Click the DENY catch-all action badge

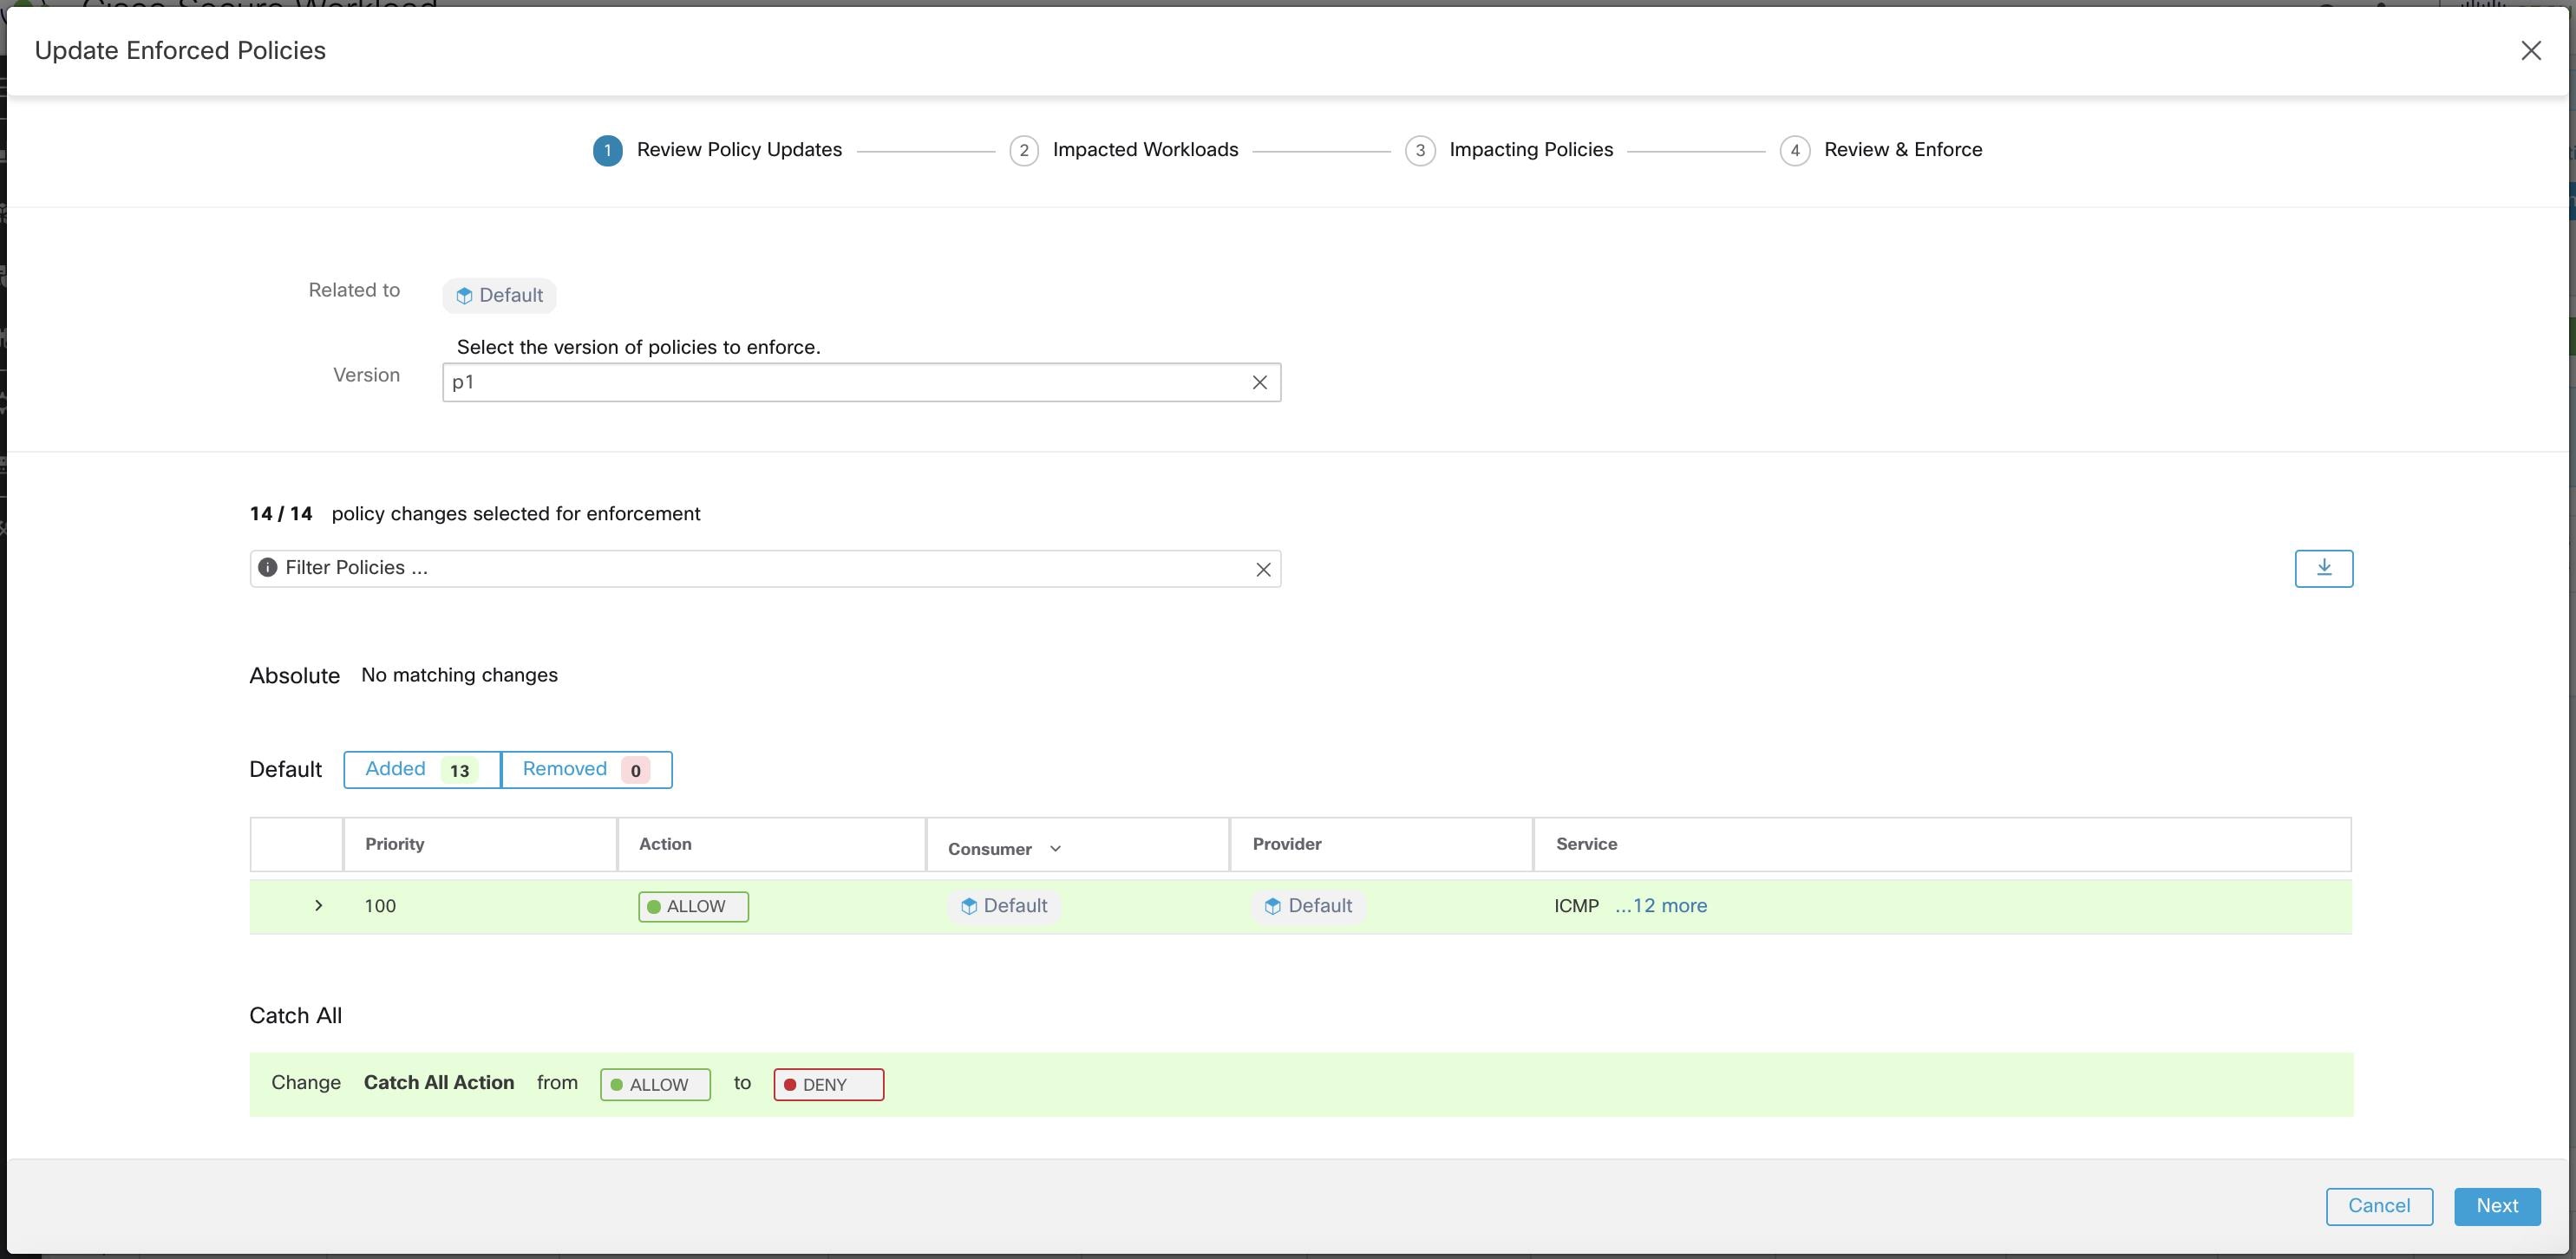pos(827,1083)
